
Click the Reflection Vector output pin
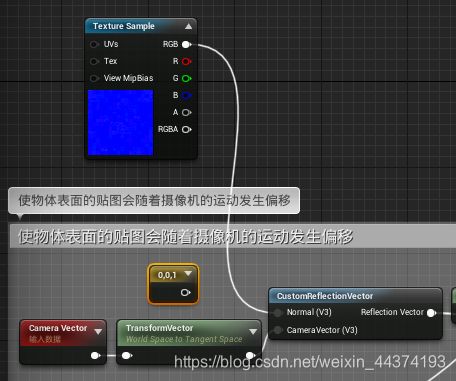pos(432,313)
